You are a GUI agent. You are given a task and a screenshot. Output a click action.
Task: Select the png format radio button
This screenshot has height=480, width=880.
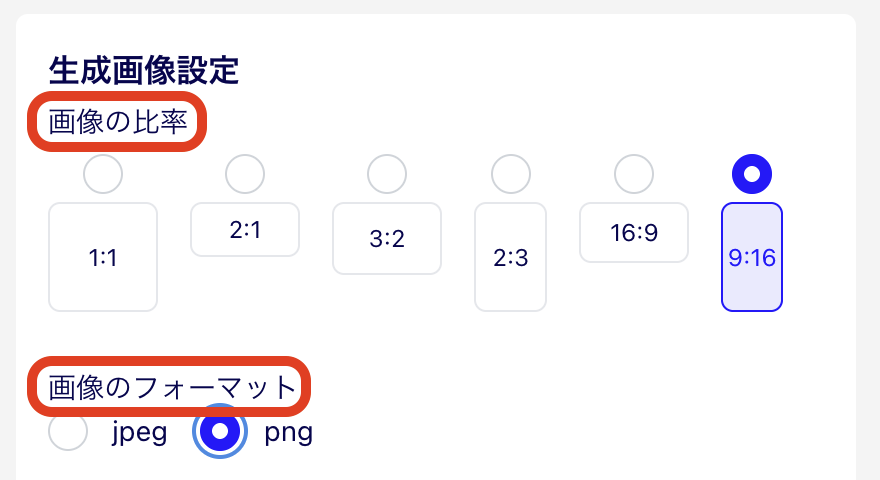click(x=220, y=431)
